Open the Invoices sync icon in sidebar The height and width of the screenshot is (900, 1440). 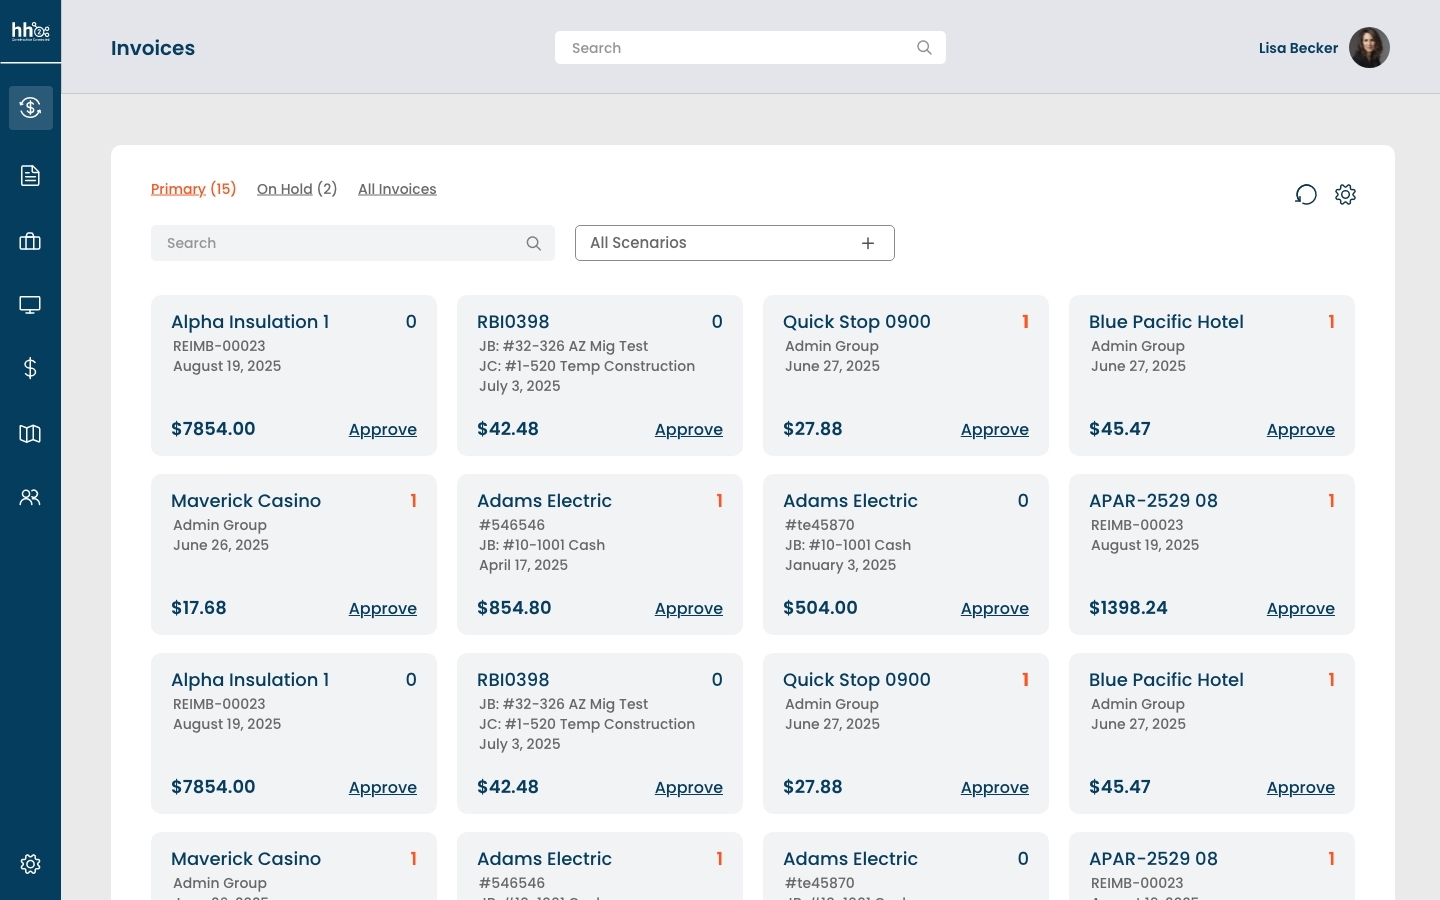point(30,108)
